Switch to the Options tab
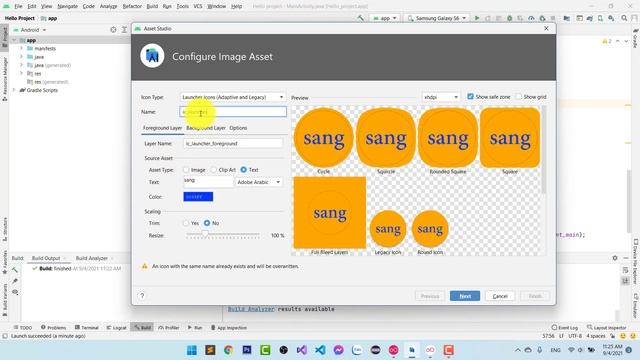 pos(238,128)
